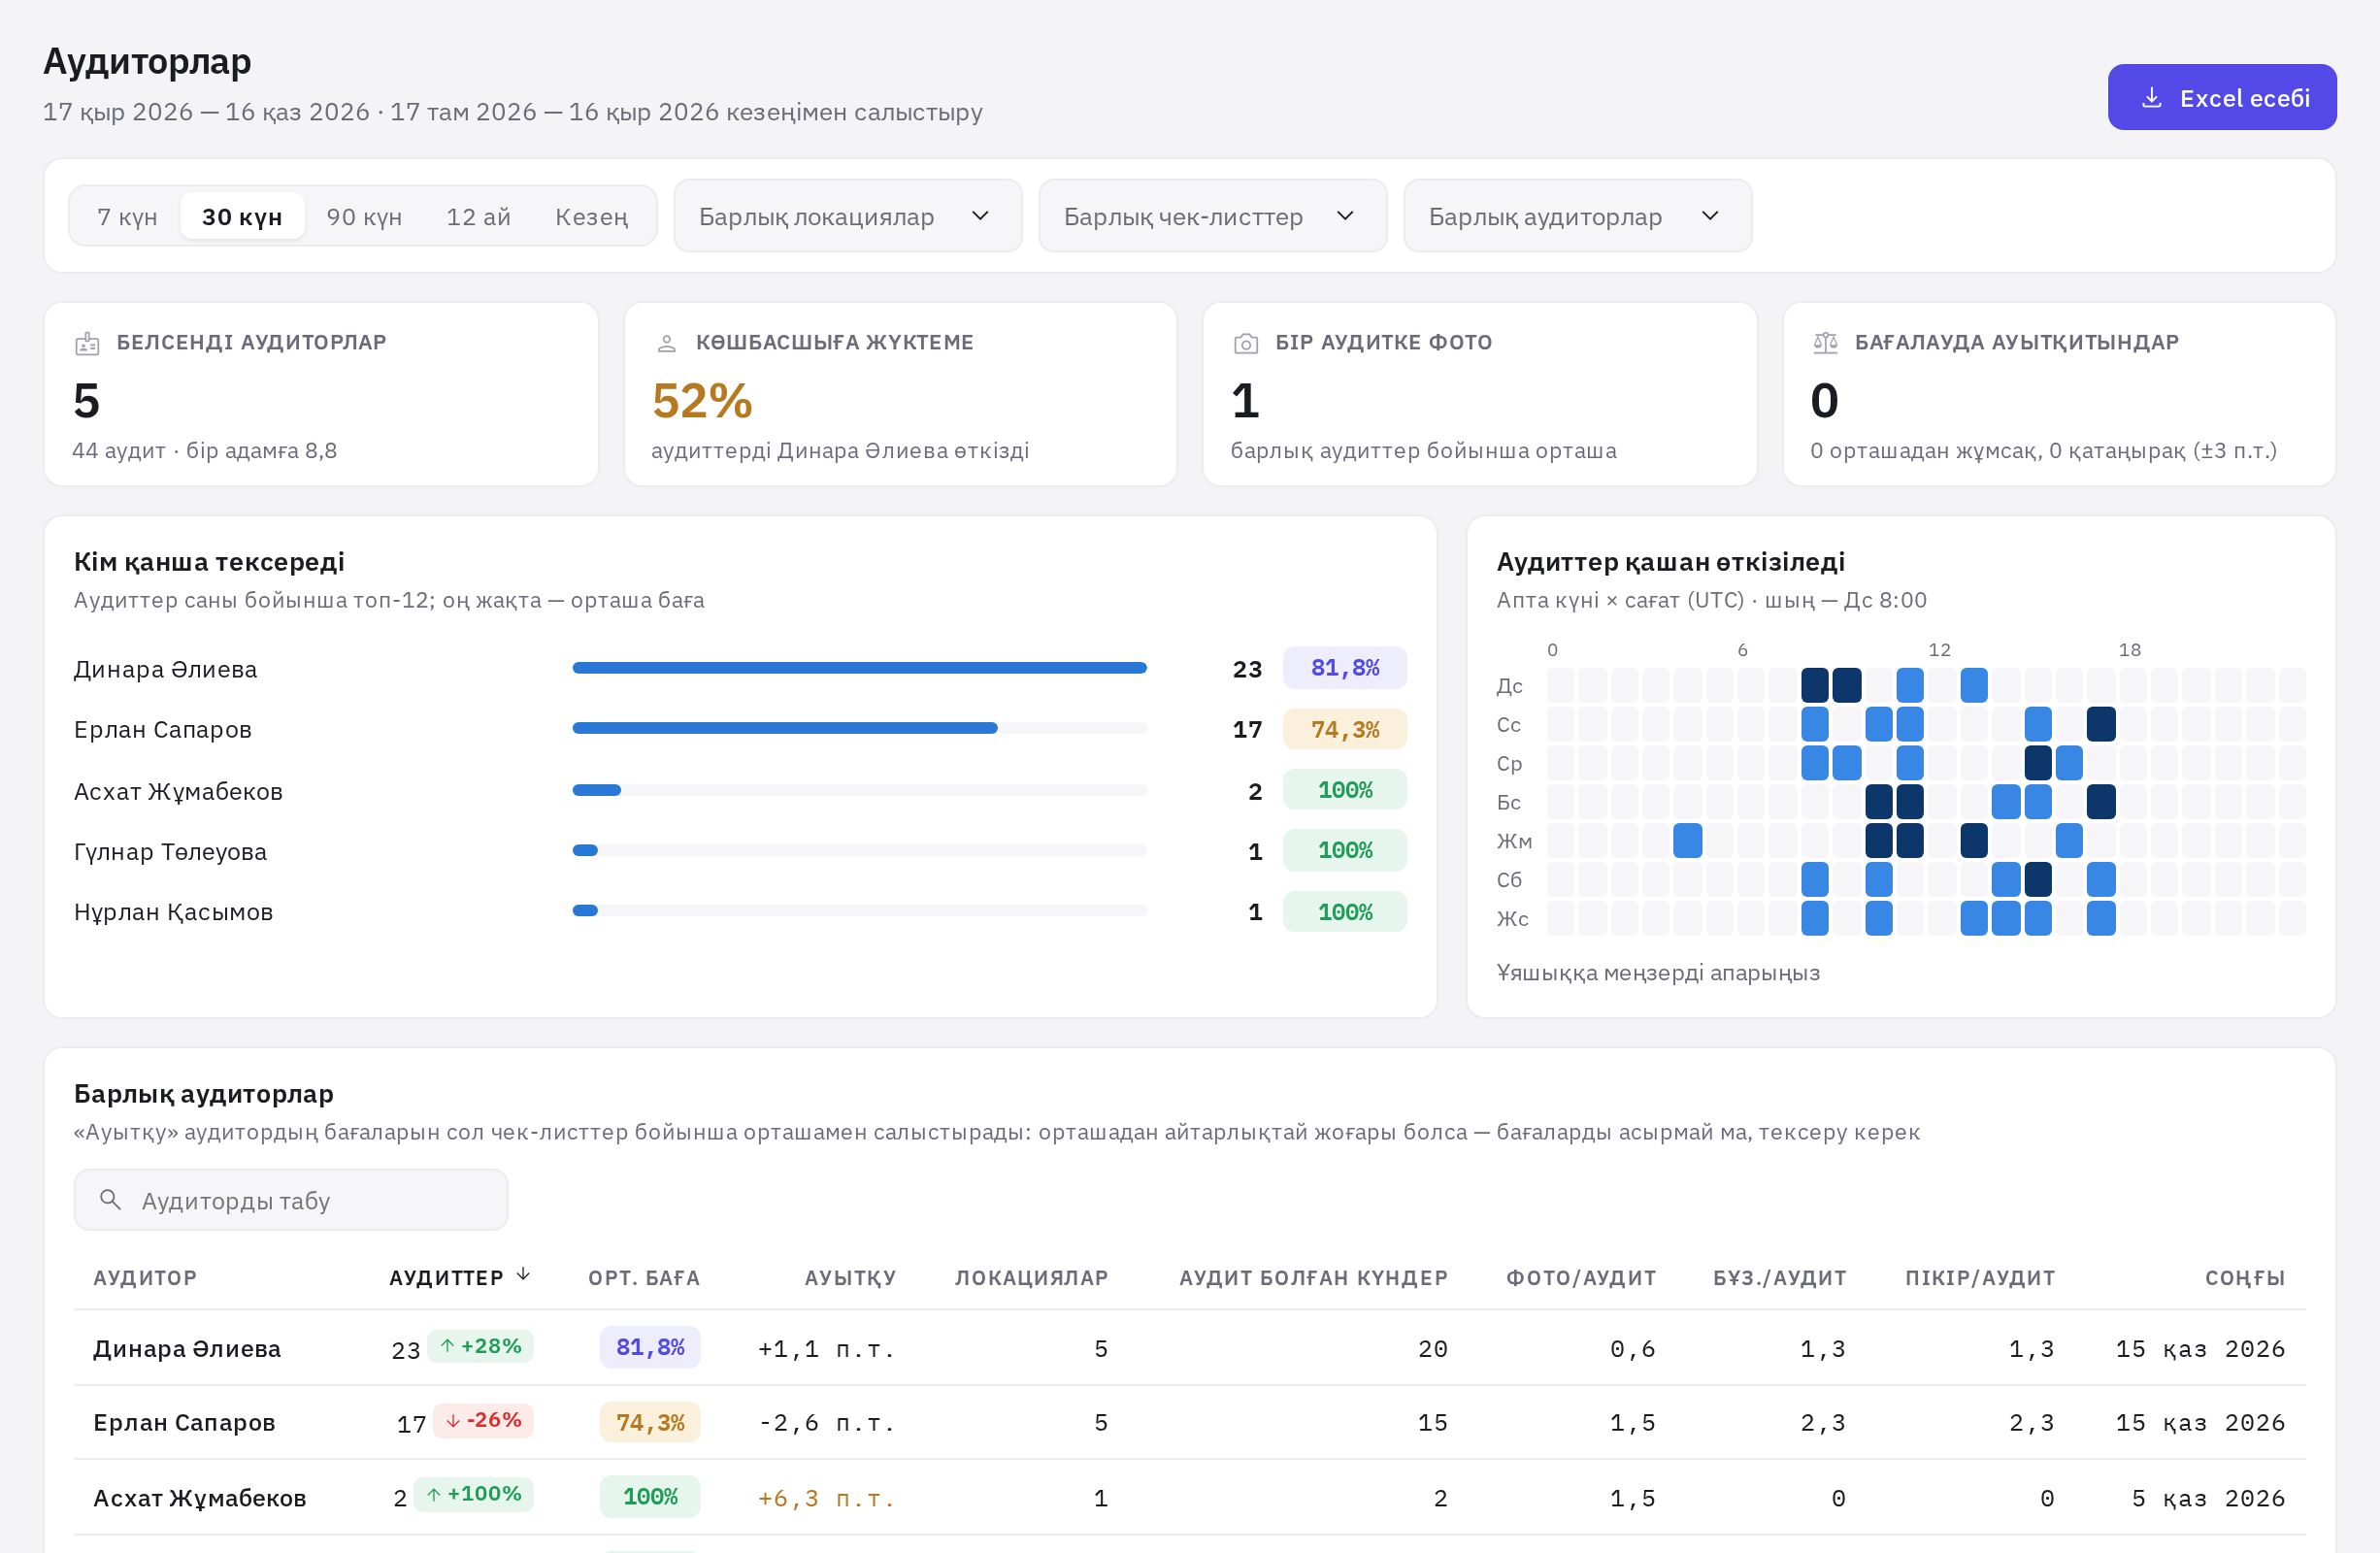Click Динара Әлиева name in the table
Screen dimensions: 2380x1553
187,1348
